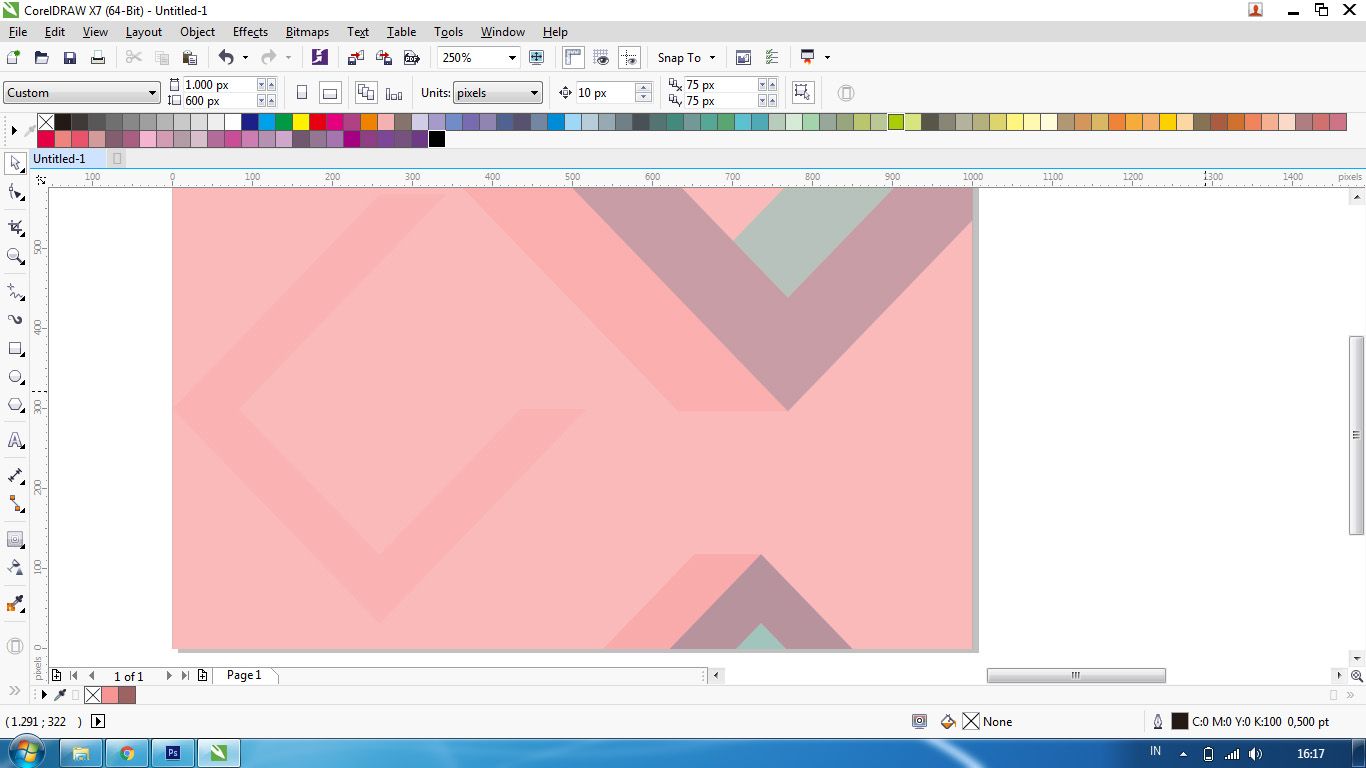Undo the last action

[x=225, y=58]
